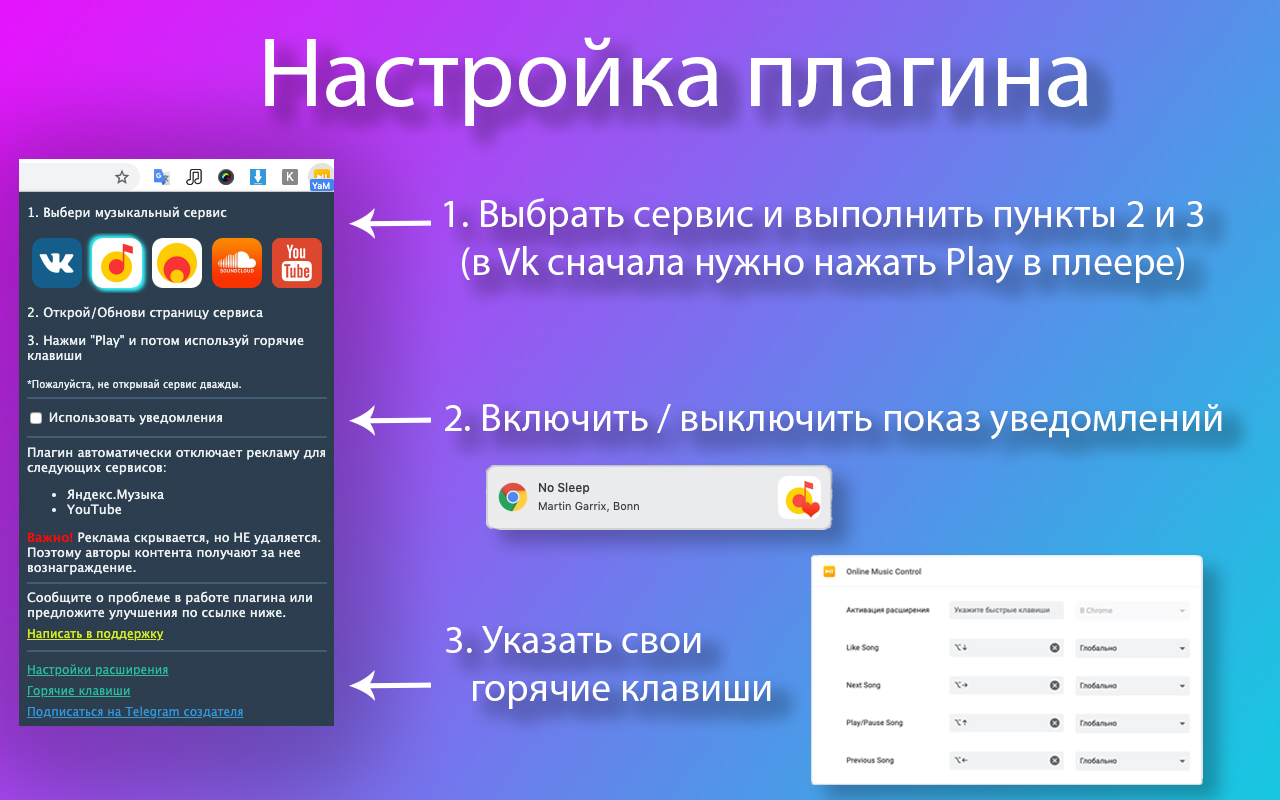Click the 'Активация расширения' label

pyautogui.click(x=888, y=610)
